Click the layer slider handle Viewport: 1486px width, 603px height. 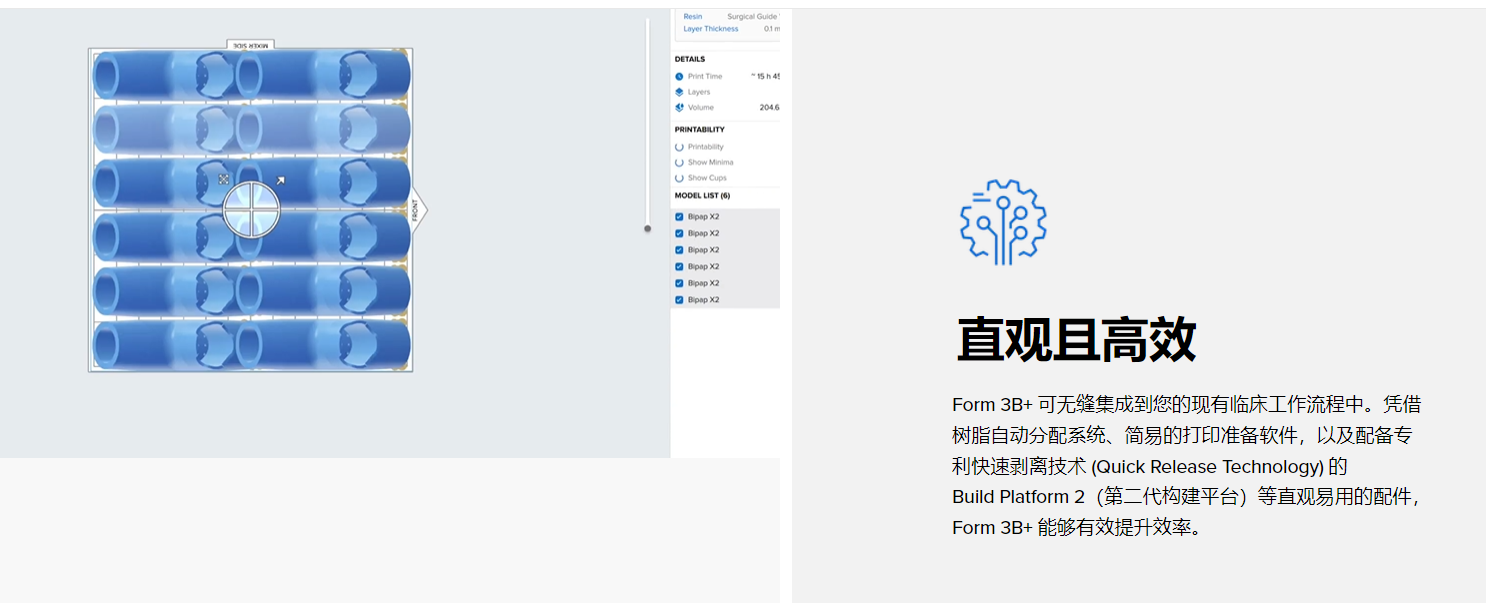(x=648, y=229)
